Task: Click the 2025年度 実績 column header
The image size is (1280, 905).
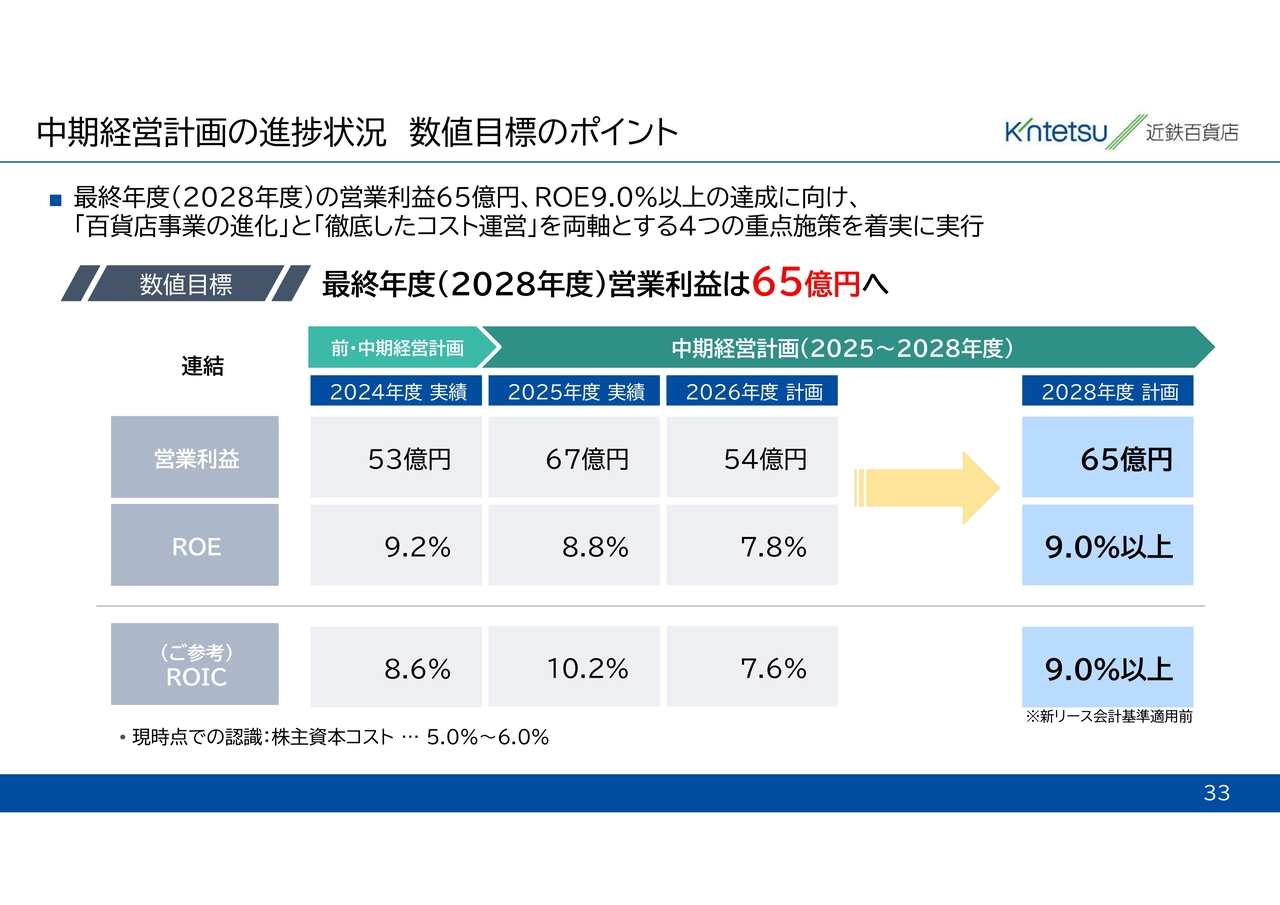Action: [x=574, y=392]
